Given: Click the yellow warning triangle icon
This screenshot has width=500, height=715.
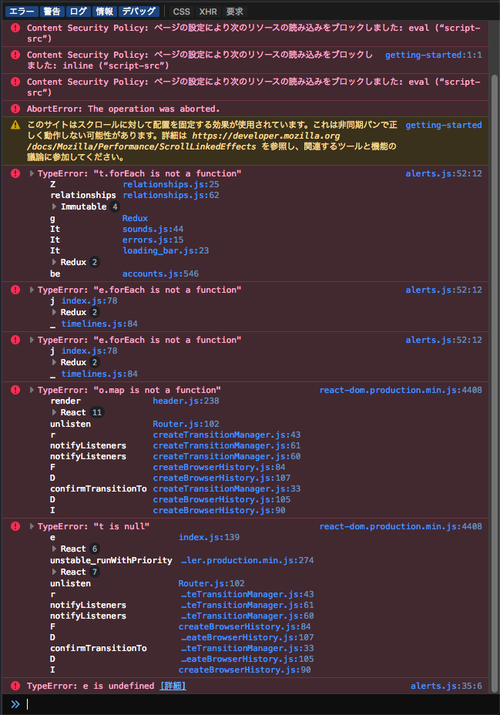Looking at the screenshot, I should (x=15, y=124).
